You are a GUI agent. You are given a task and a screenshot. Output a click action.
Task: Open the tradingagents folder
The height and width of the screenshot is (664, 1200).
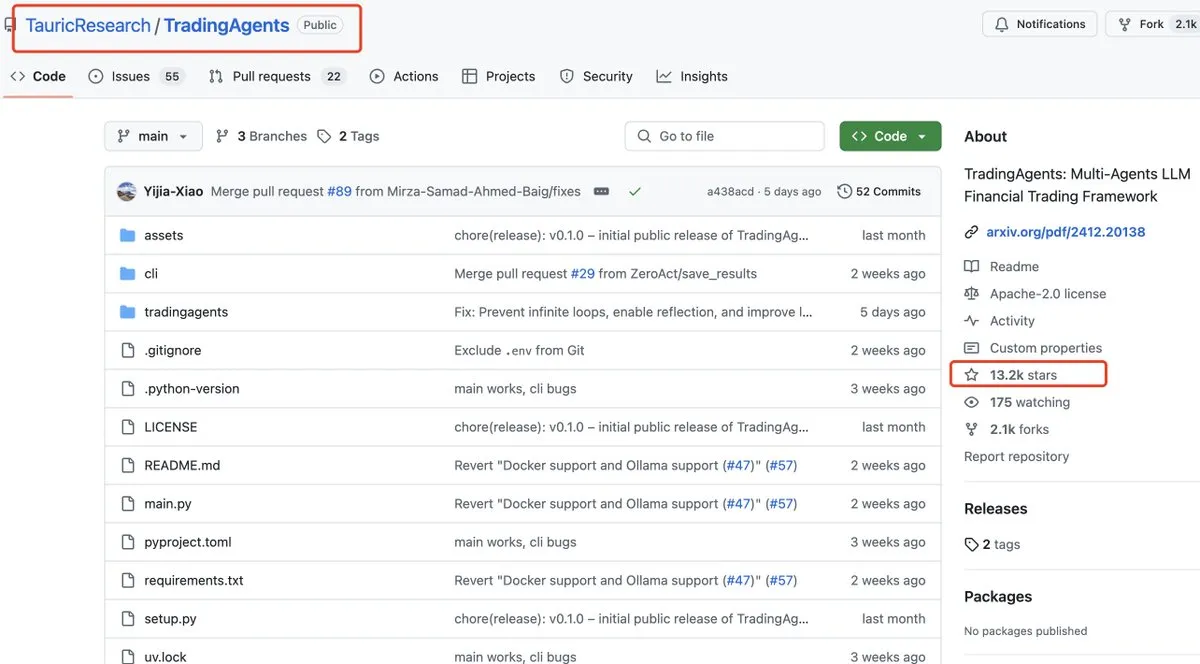click(x=186, y=312)
